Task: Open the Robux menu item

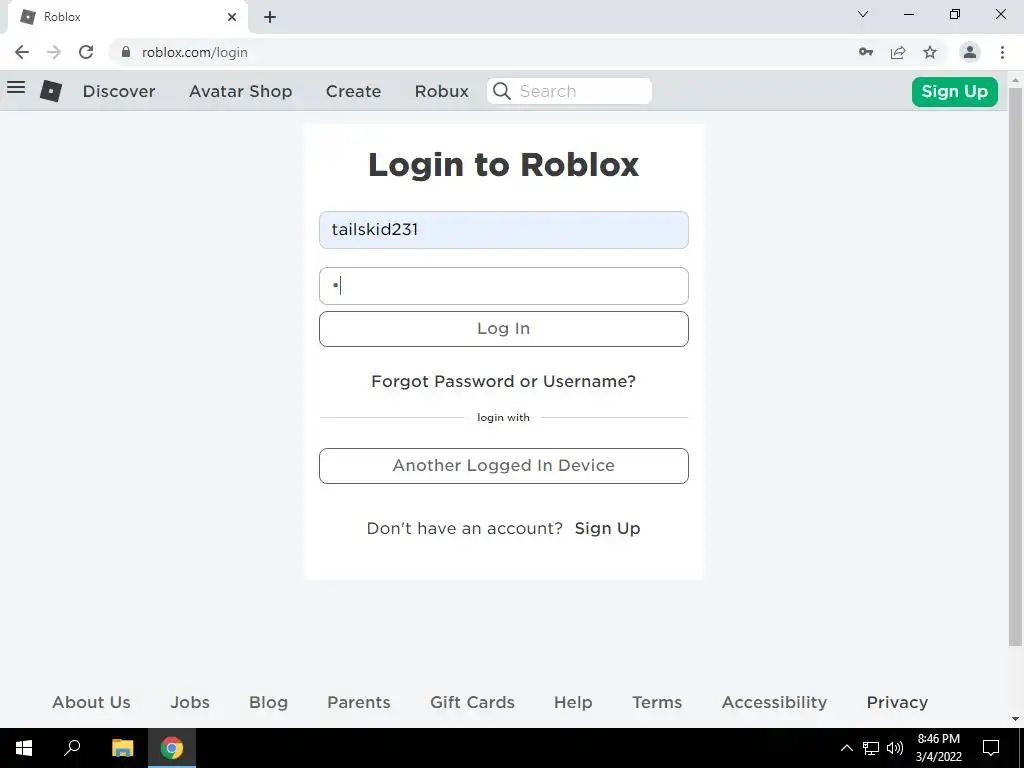Action: pyautogui.click(x=441, y=91)
